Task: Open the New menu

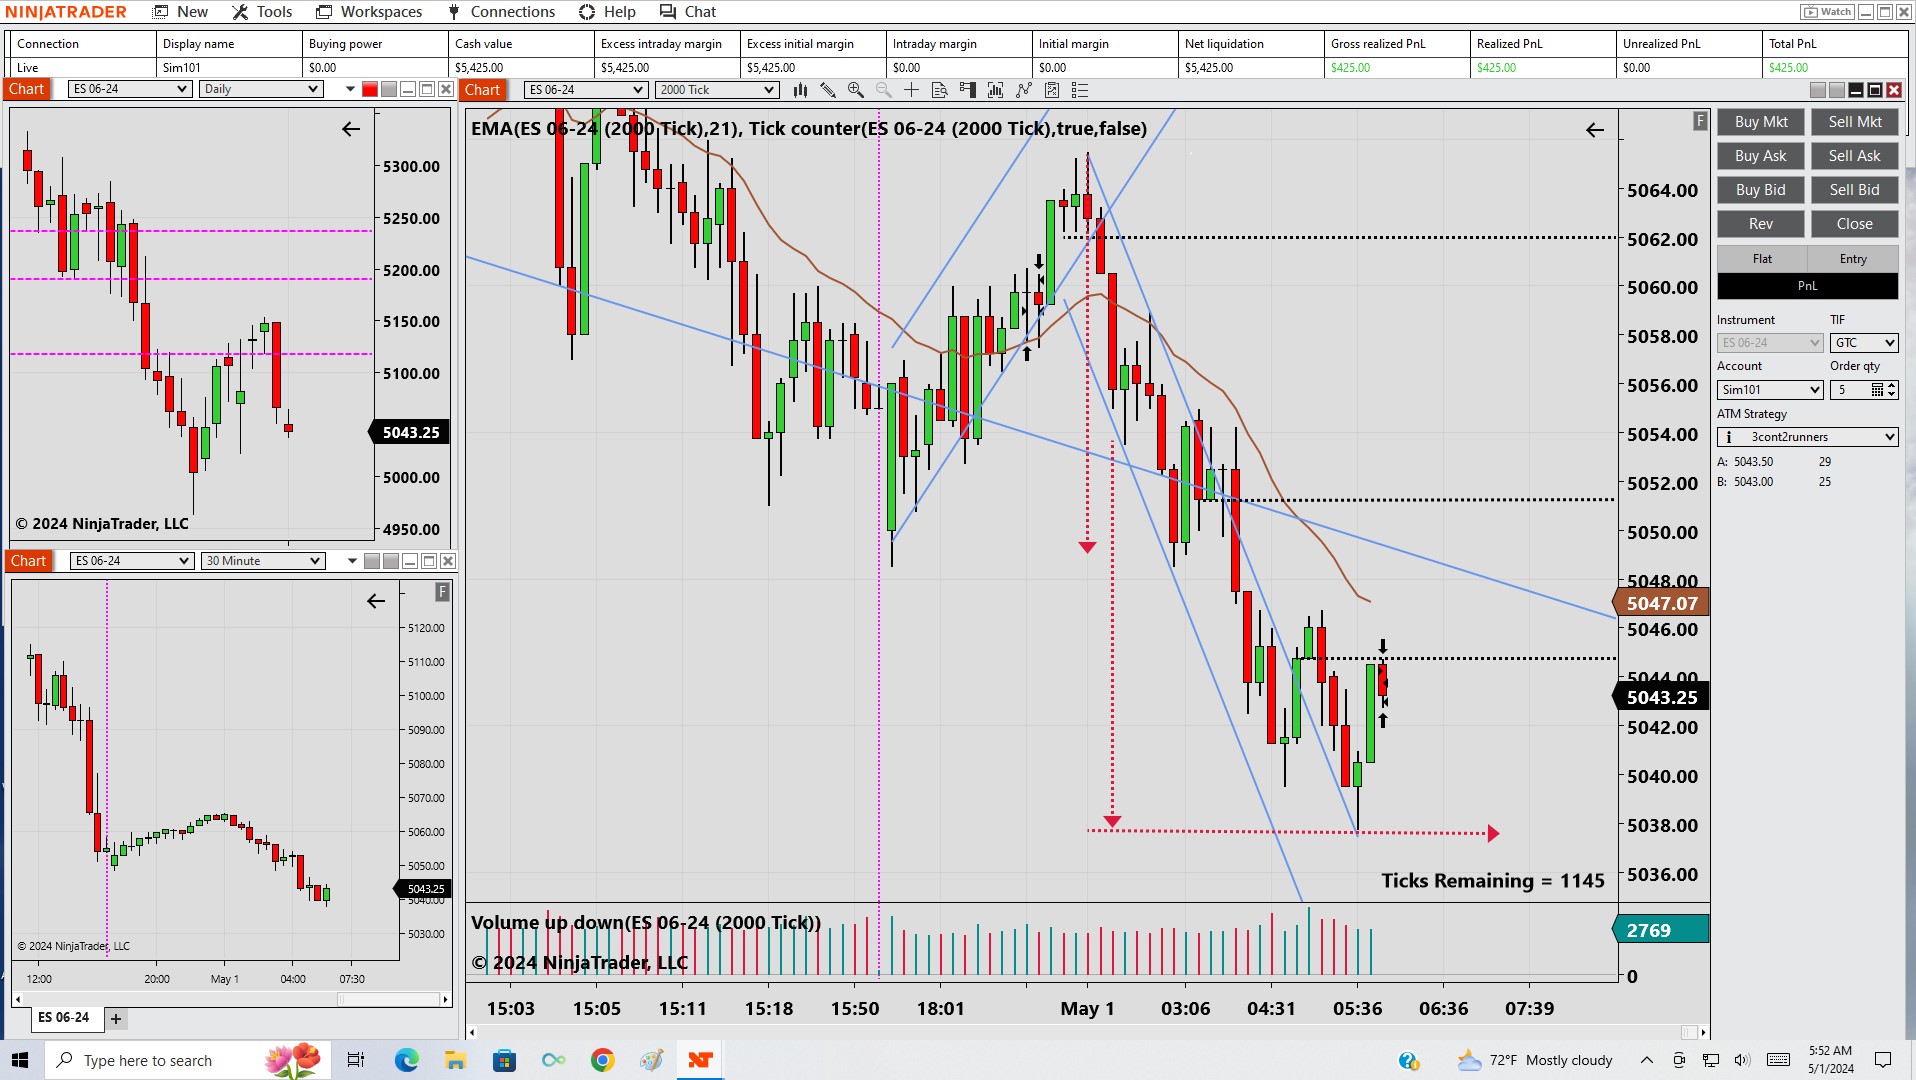Action: point(181,12)
